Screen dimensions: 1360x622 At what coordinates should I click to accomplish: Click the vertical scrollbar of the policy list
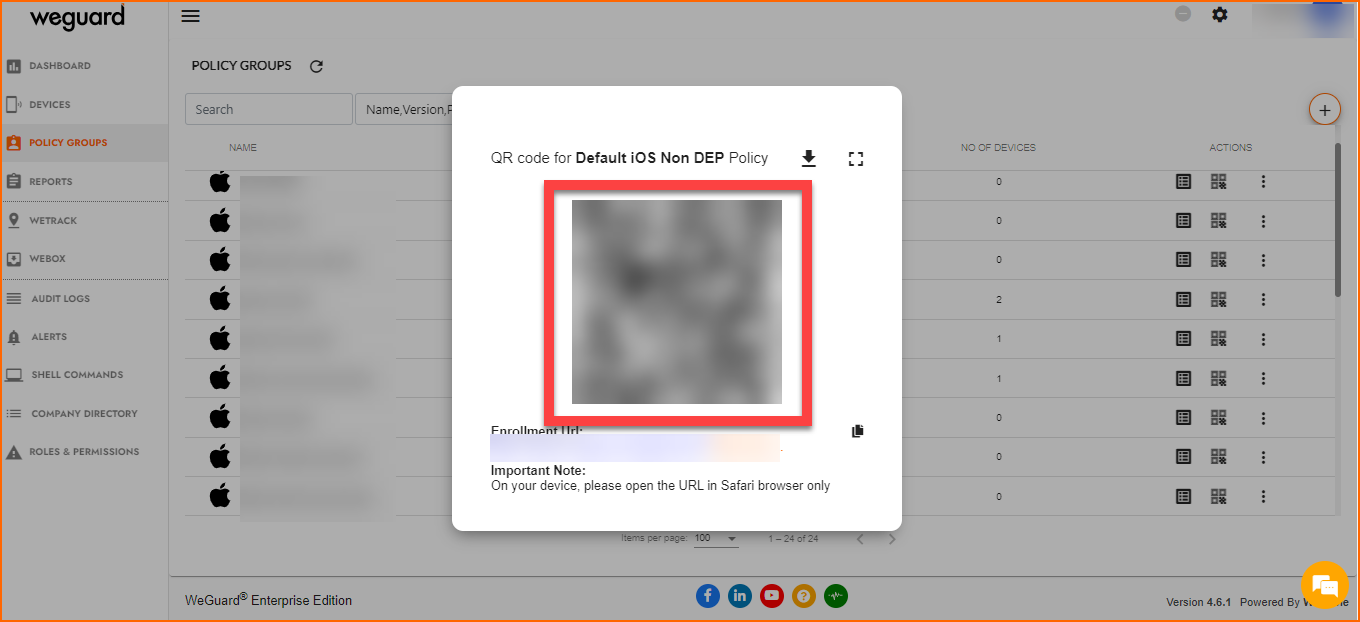[x=1338, y=220]
